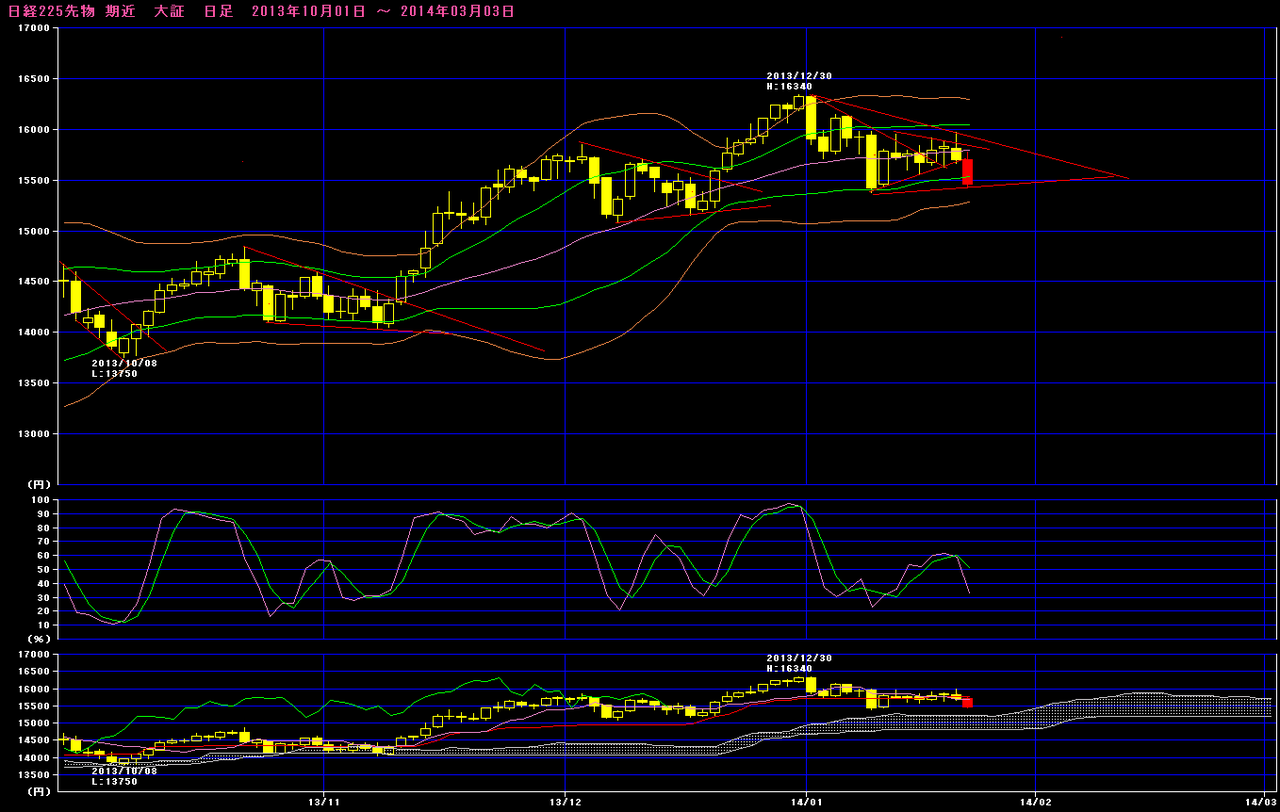
Task: Click the "日足" timeframe label in title
Action: point(218,11)
